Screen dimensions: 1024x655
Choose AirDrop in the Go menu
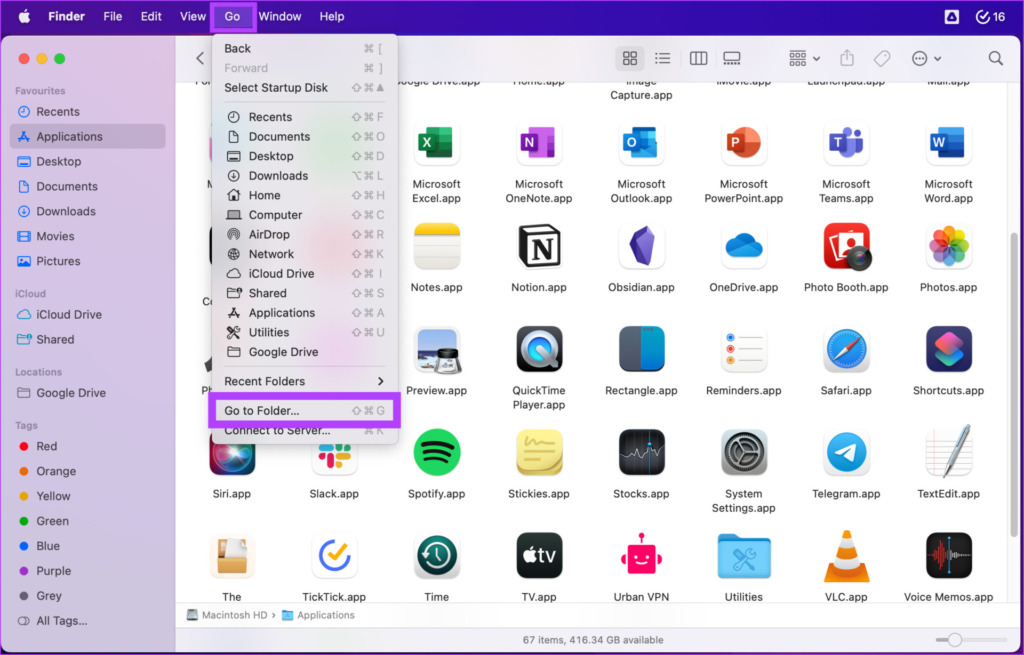pyautogui.click(x=304, y=234)
